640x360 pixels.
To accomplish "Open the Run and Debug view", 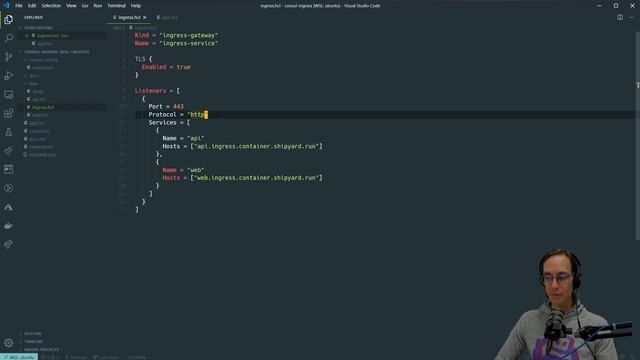I will 9,76.
